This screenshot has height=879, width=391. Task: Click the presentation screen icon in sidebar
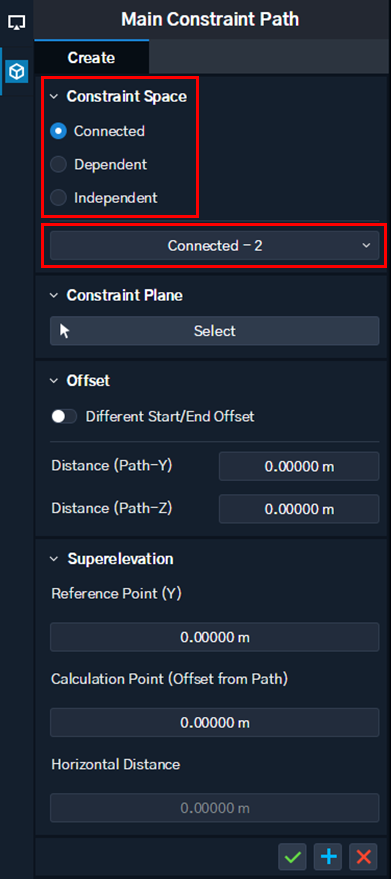pyautogui.click(x=17, y=23)
